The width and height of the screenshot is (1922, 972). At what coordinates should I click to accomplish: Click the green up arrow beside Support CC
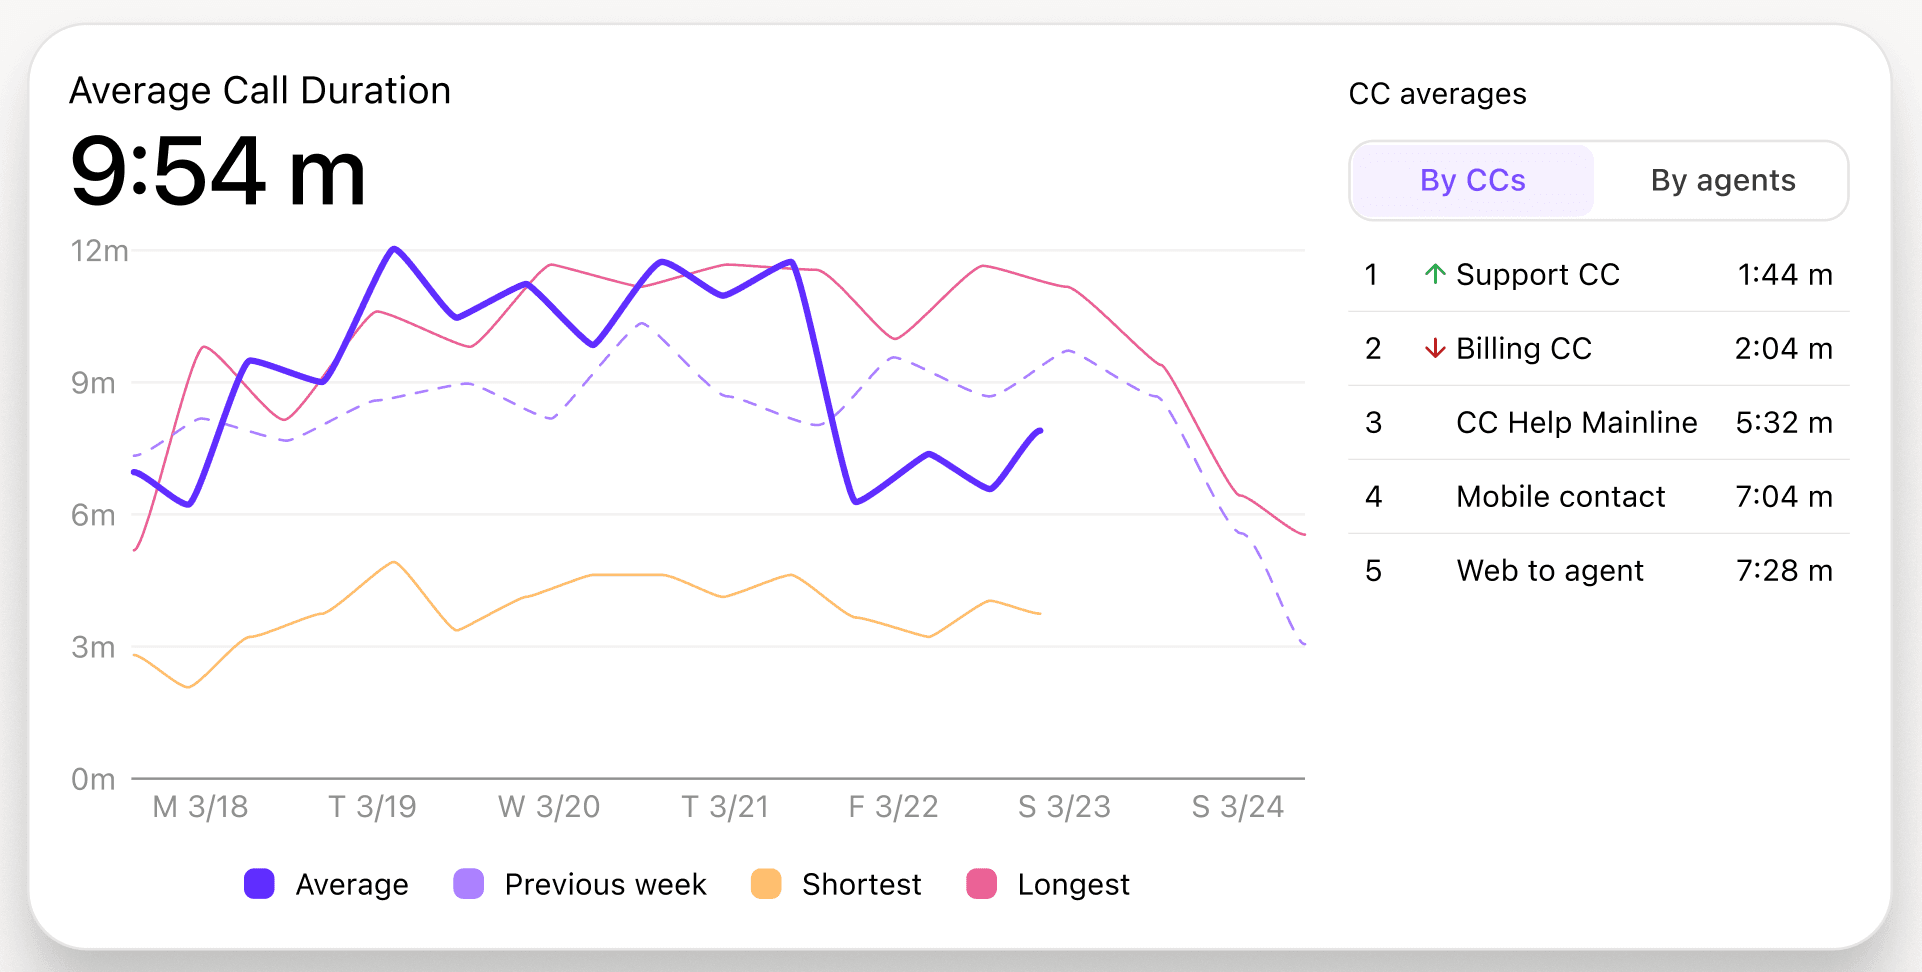[1435, 274]
